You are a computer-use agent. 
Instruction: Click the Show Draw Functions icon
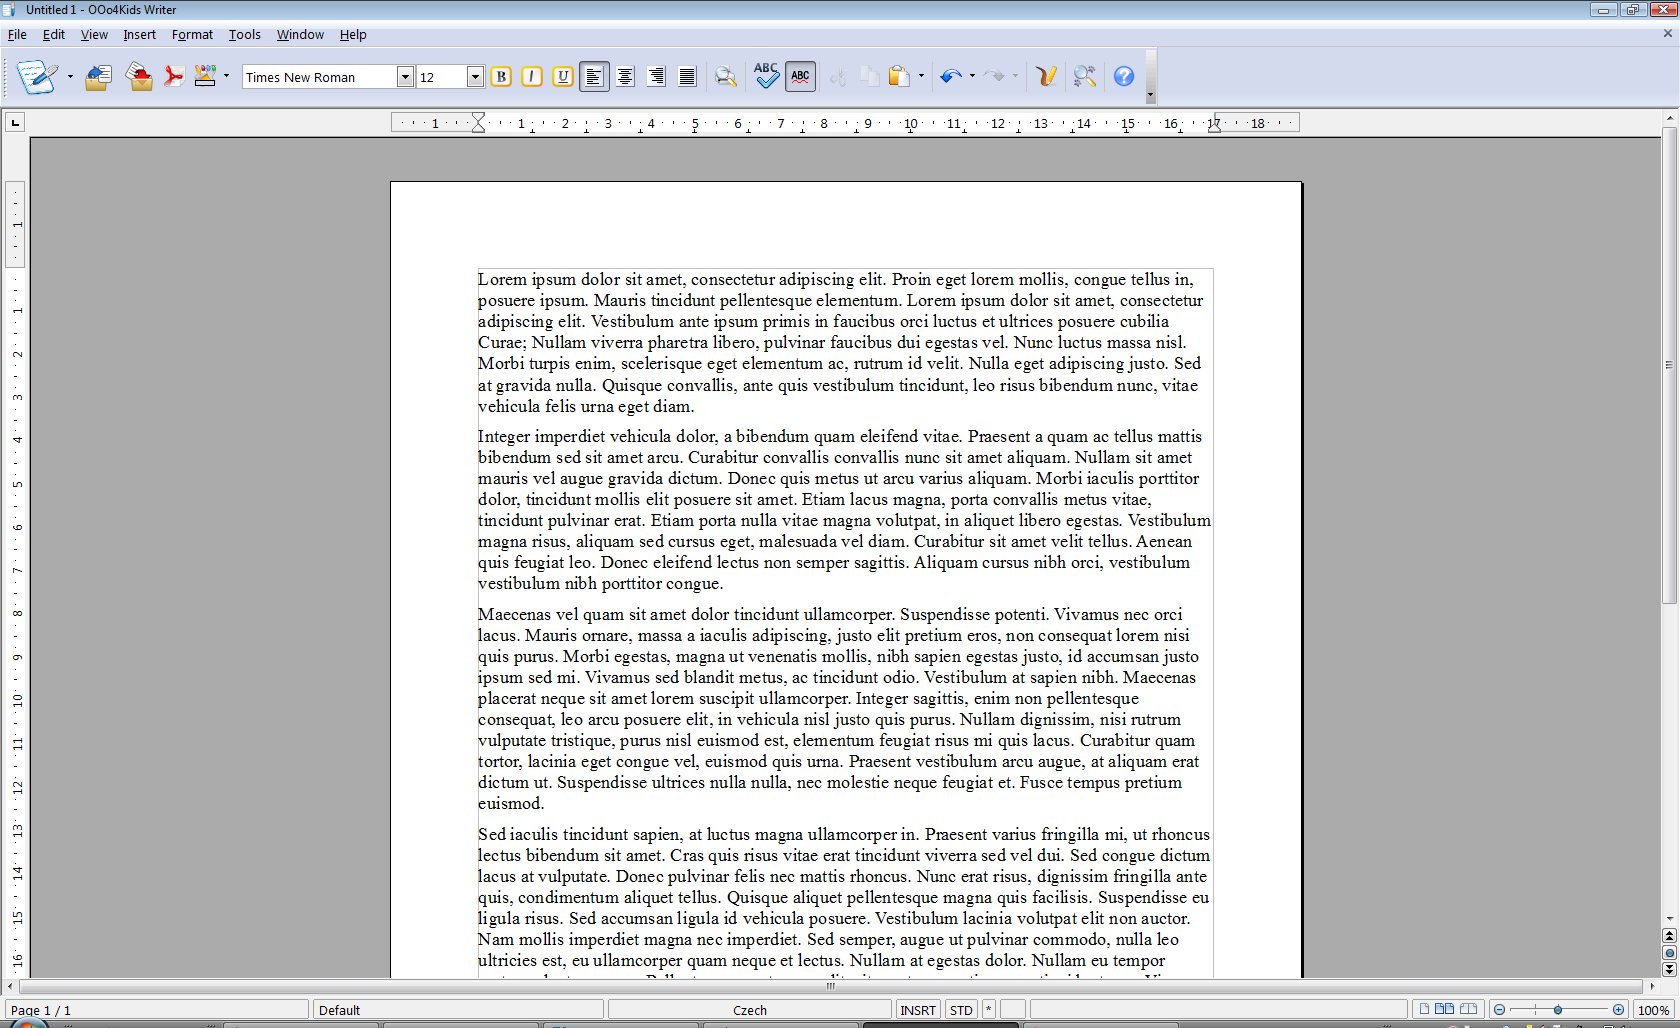1046,77
